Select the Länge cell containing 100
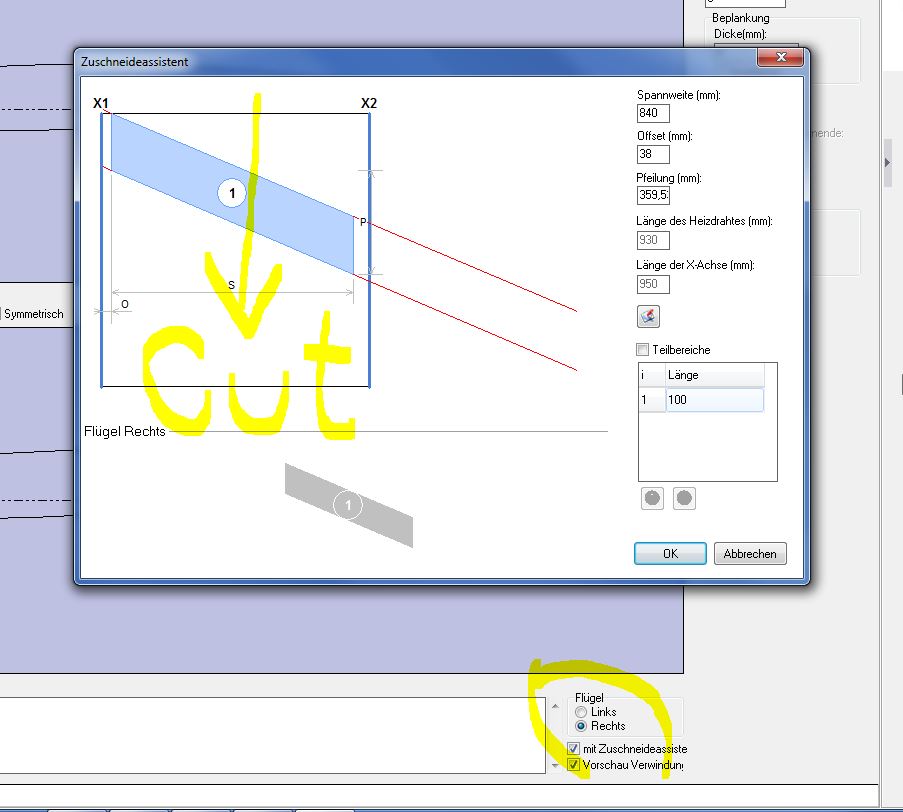This screenshot has height=812, width=903. pyautogui.click(x=714, y=400)
